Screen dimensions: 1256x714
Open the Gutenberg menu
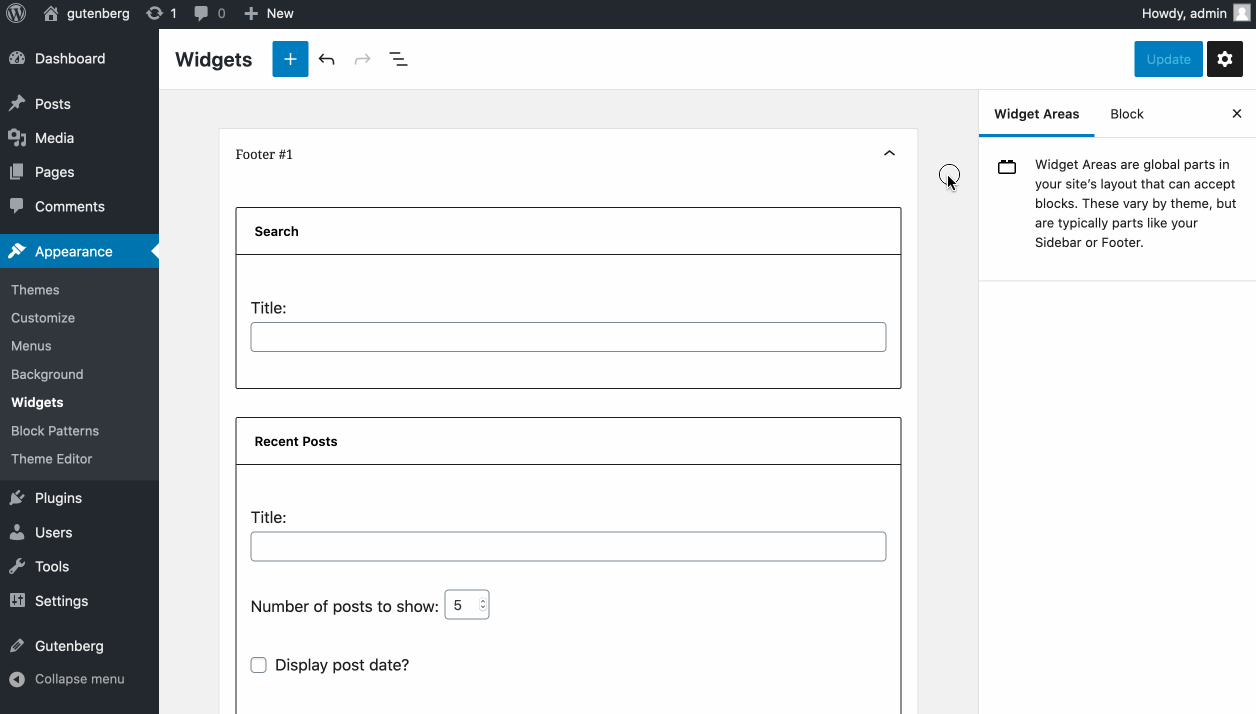click(79, 646)
